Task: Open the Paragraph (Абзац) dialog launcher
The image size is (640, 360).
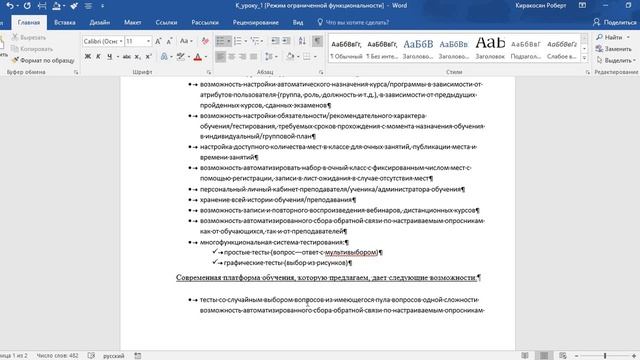Action: 321,72
